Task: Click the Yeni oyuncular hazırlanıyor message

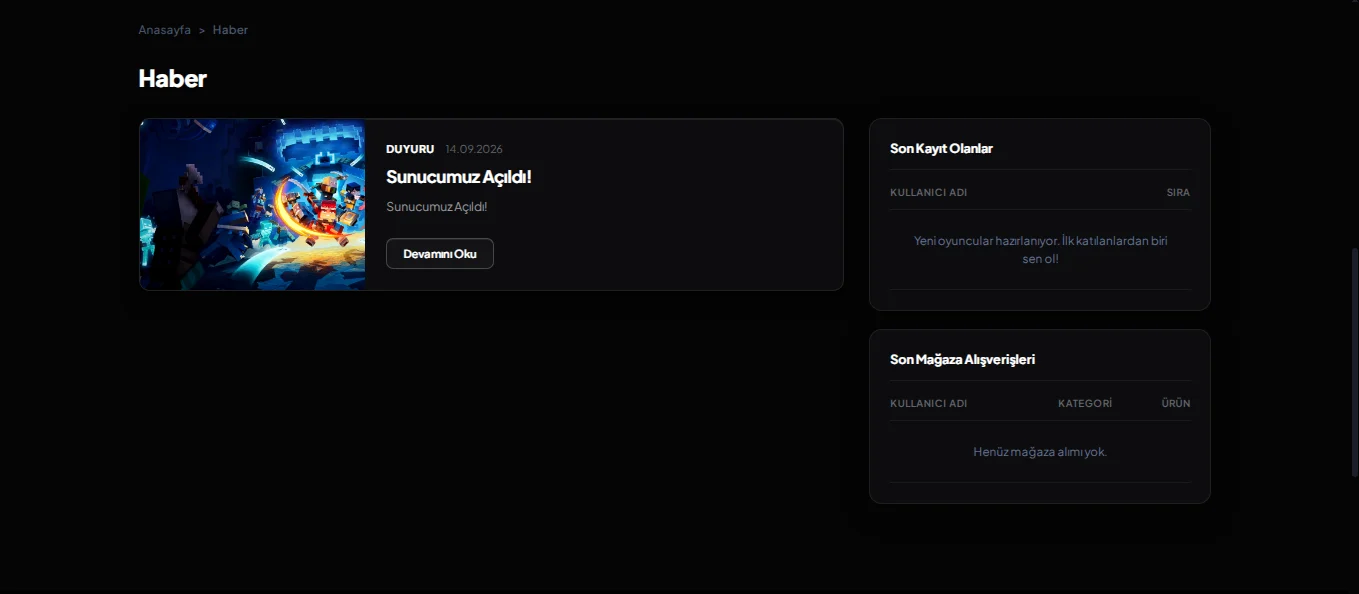Action: point(1040,249)
